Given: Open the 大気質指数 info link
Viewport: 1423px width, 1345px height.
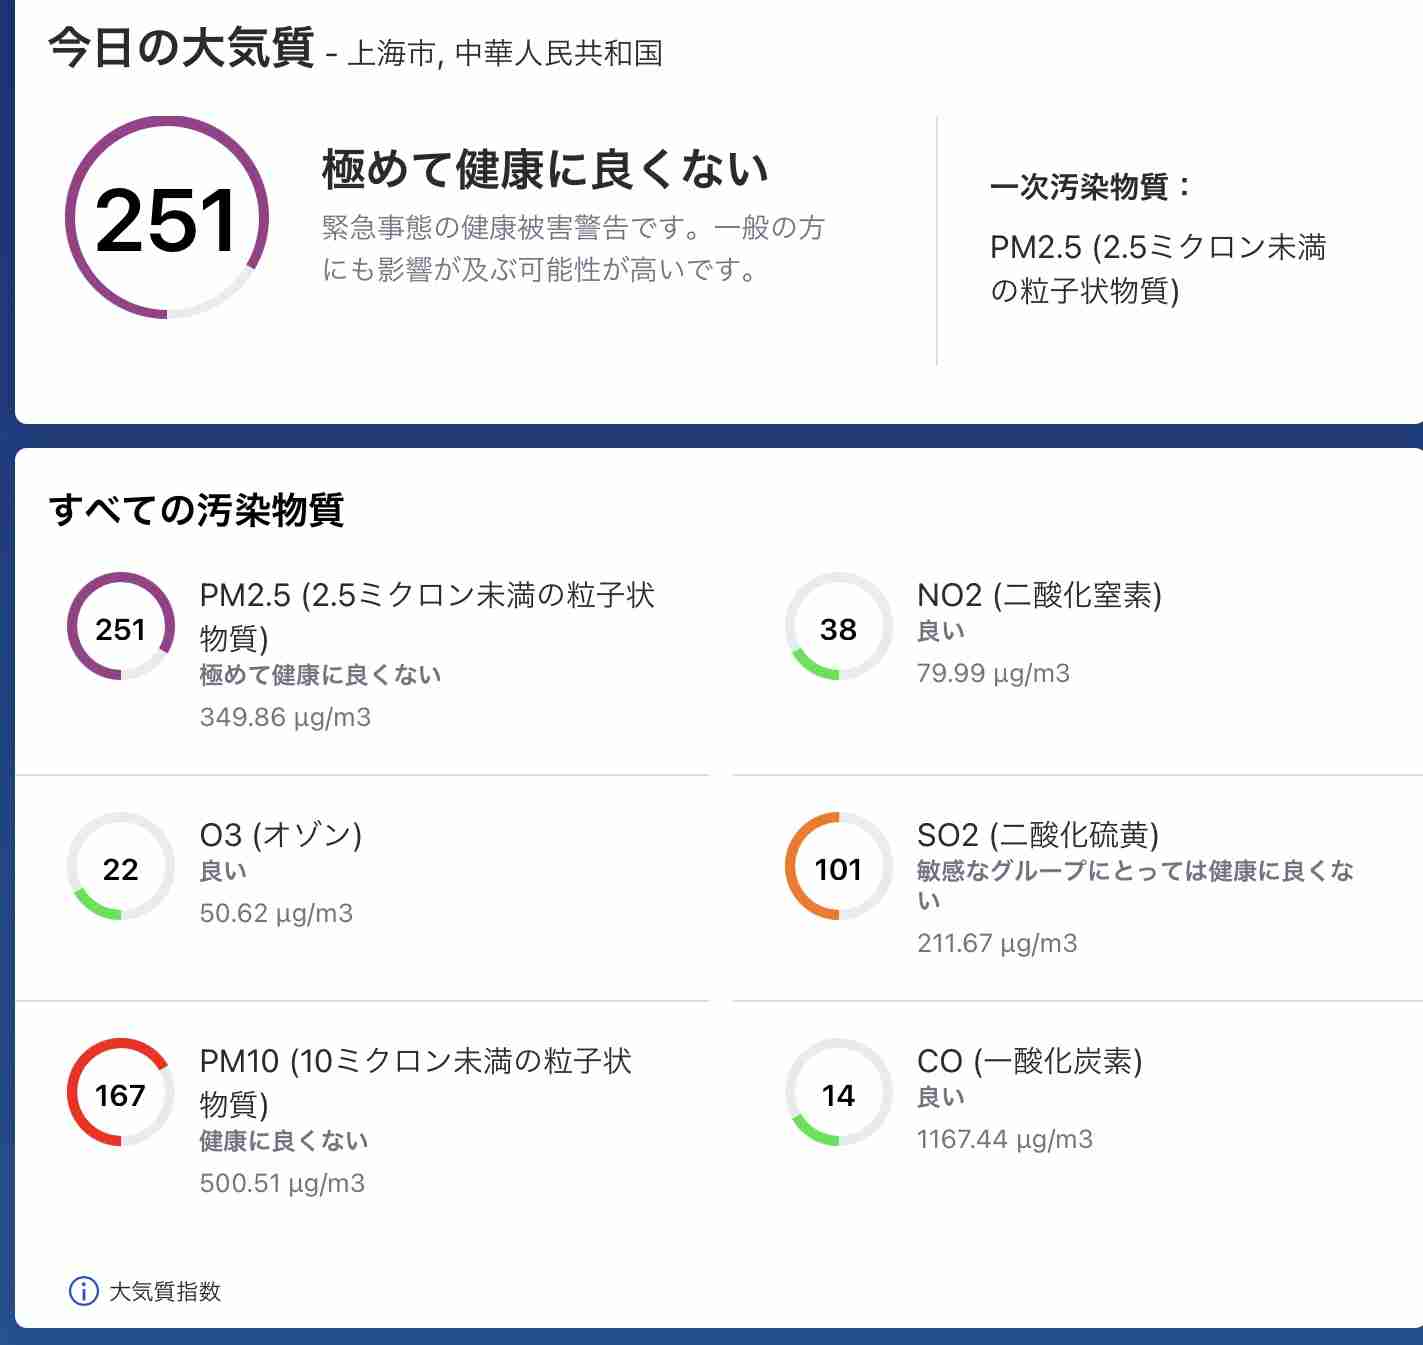Looking at the screenshot, I should [x=164, y=1291].
